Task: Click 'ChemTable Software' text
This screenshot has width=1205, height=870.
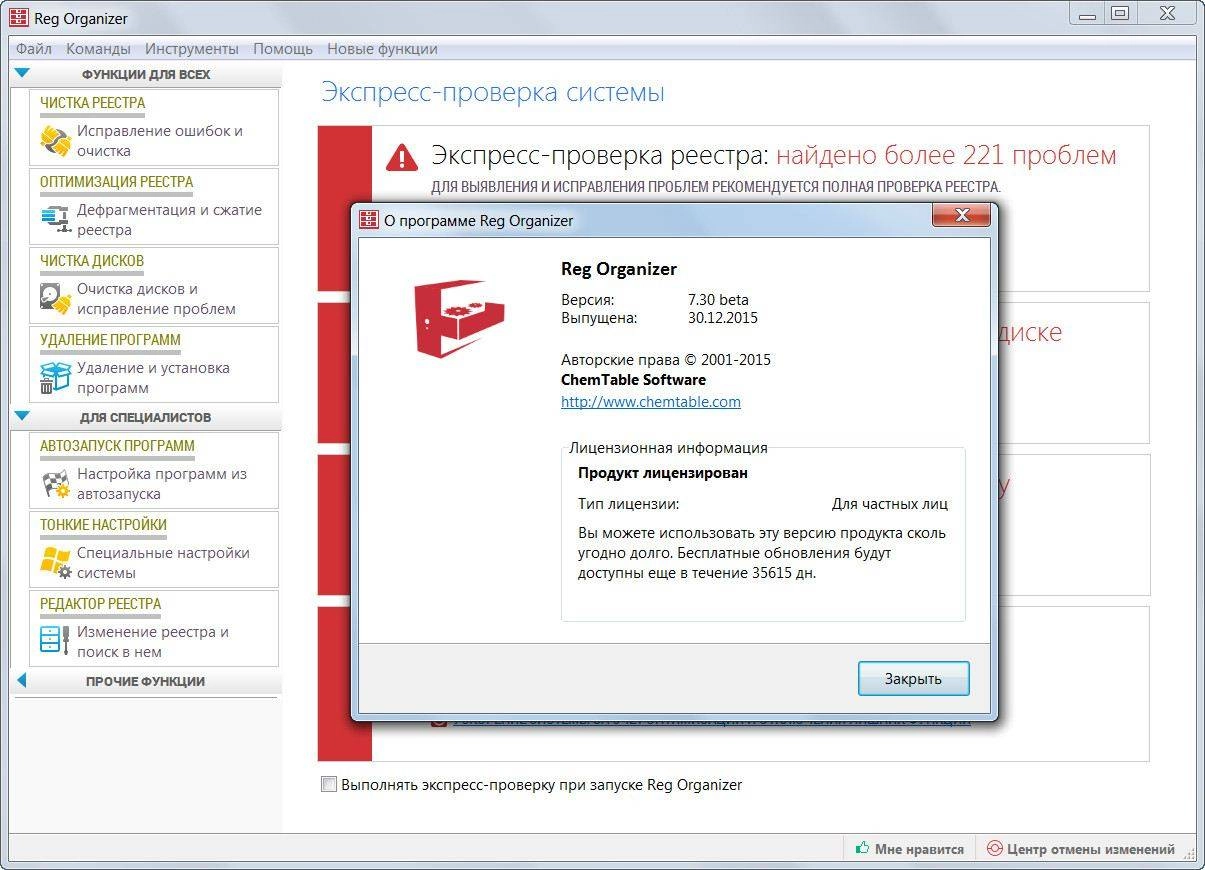Action: click(x=634, y=380)
